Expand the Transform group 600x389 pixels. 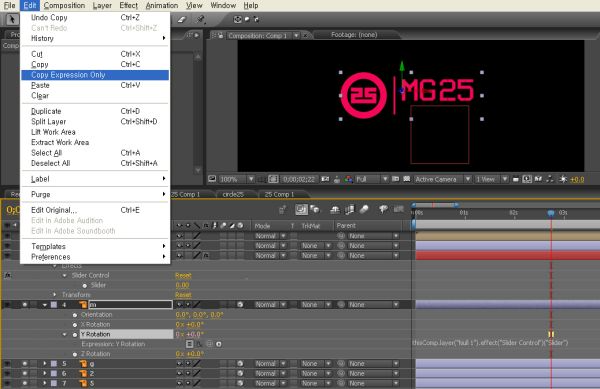pos(55,295)
